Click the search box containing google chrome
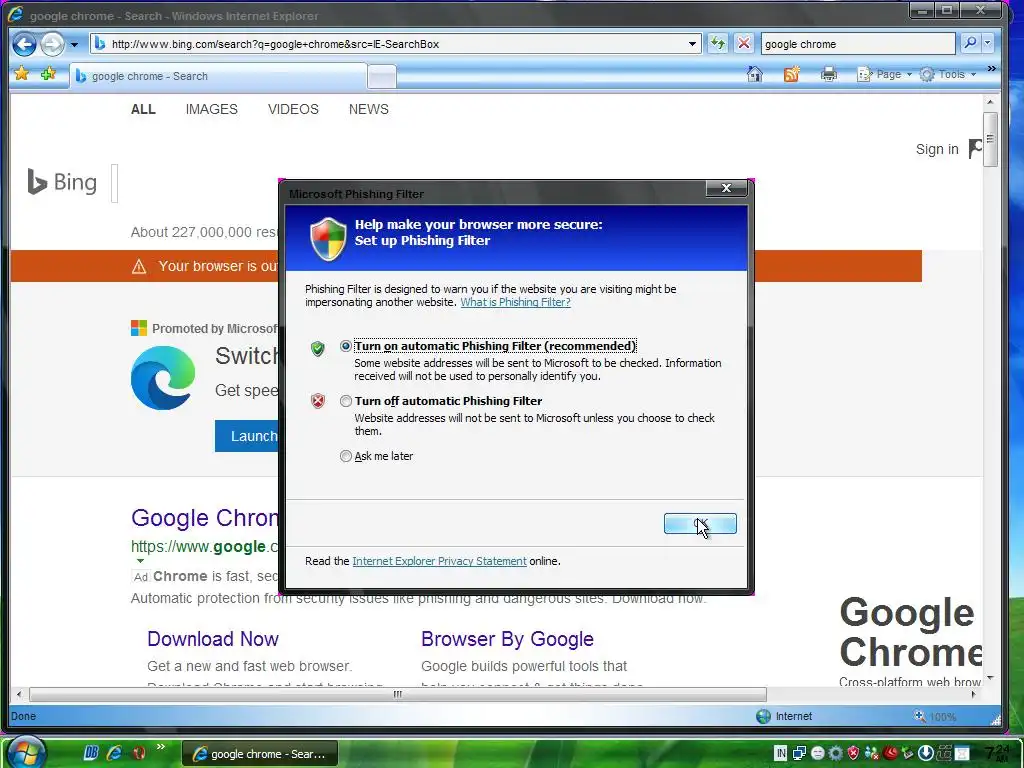Viewport: 1024px width, 768px height. pyautogui.click(x=858, y=44)
